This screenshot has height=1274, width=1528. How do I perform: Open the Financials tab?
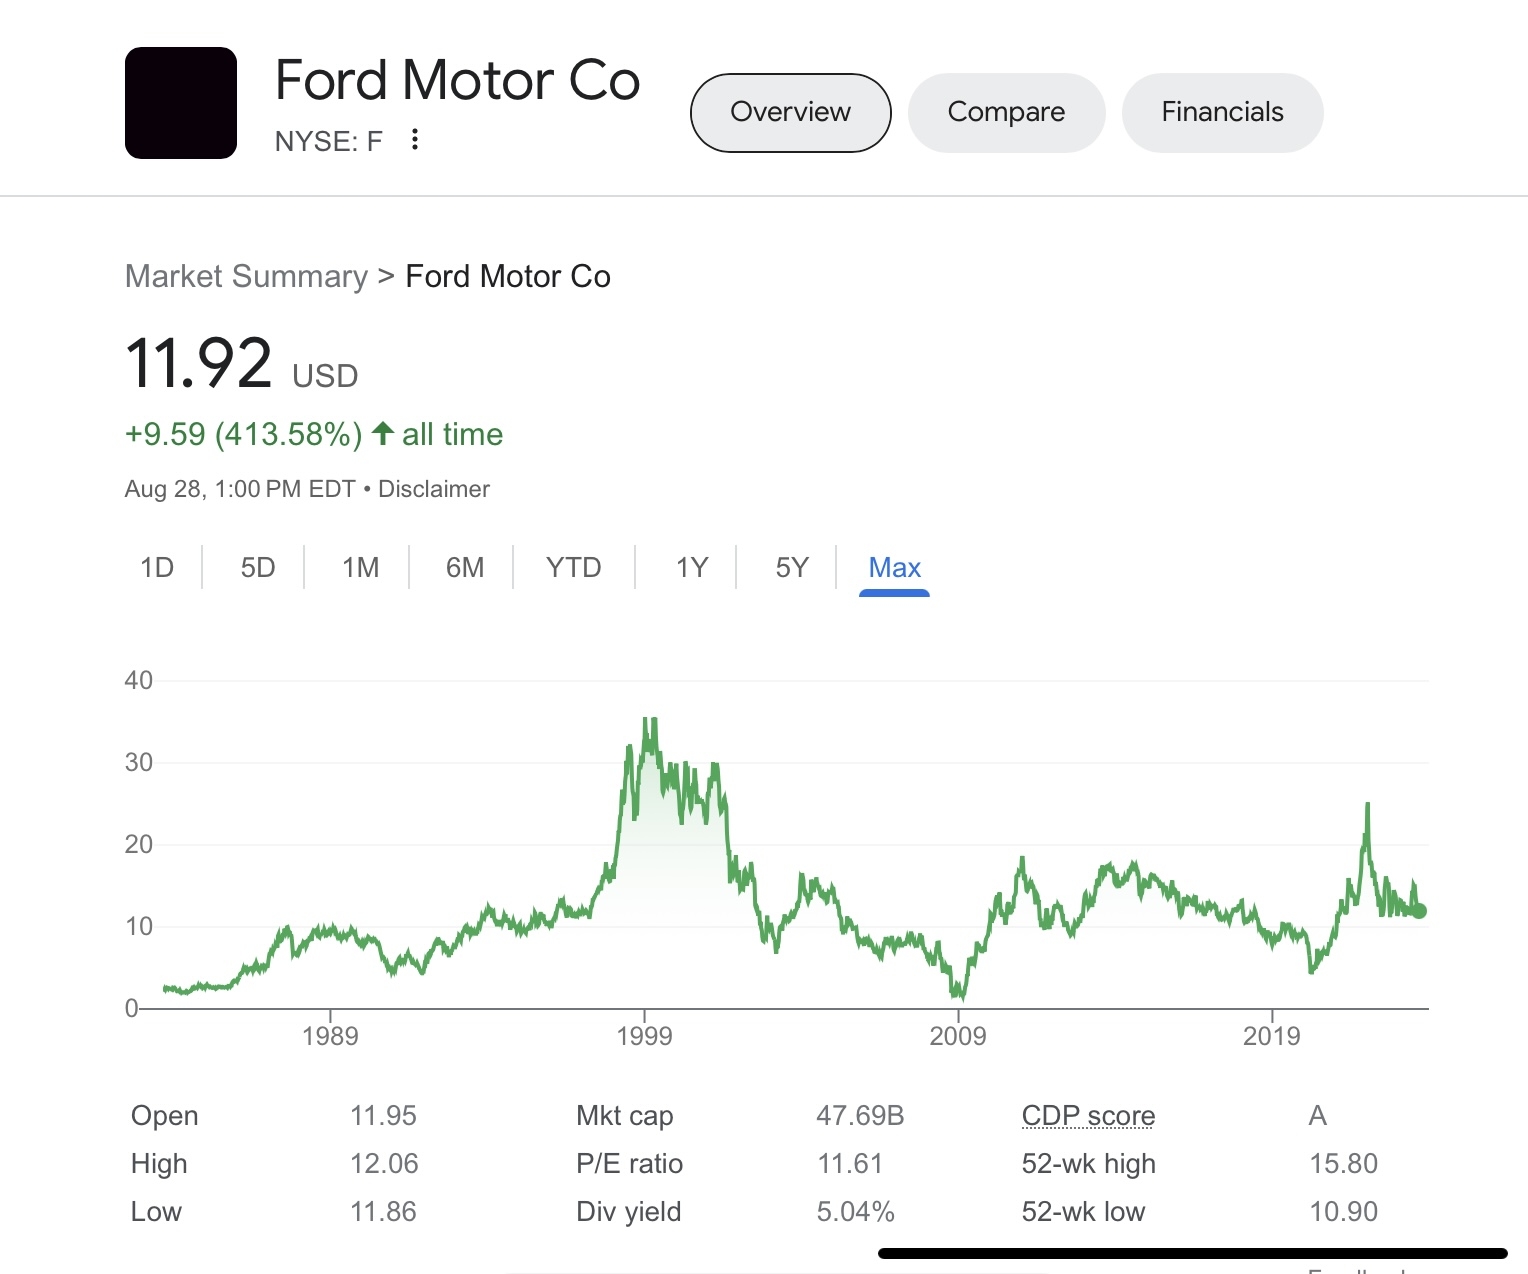point(1222,112)
